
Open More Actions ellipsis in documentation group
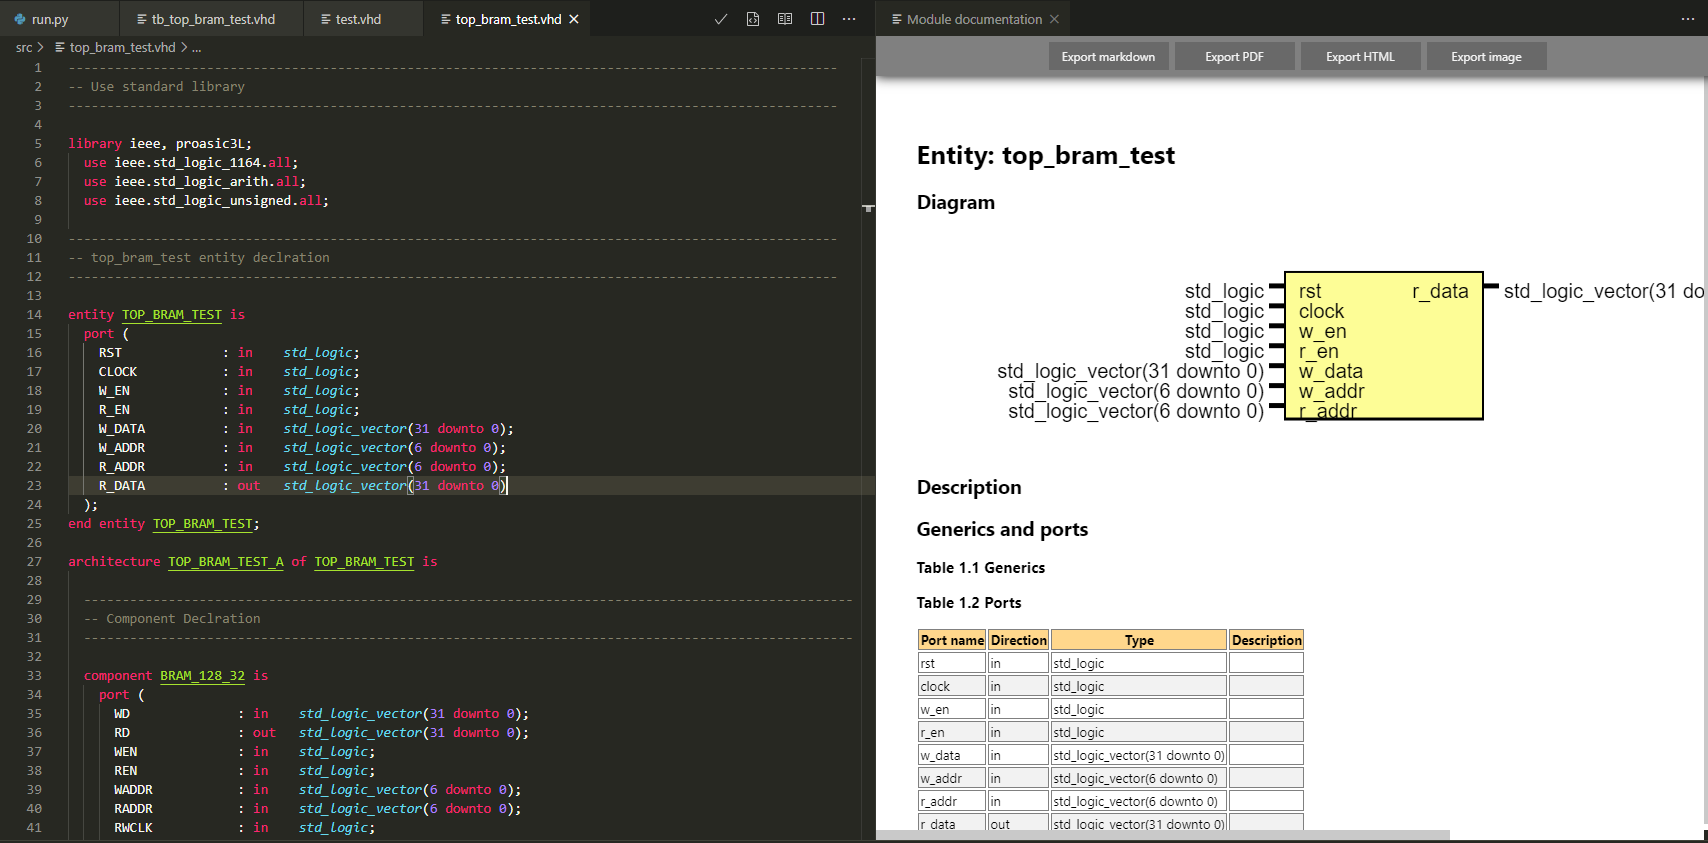coord(1688,19)
